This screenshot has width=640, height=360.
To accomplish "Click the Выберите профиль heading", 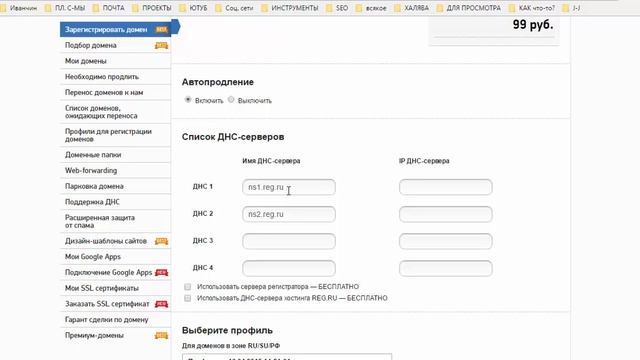I will tap(227, 330).
